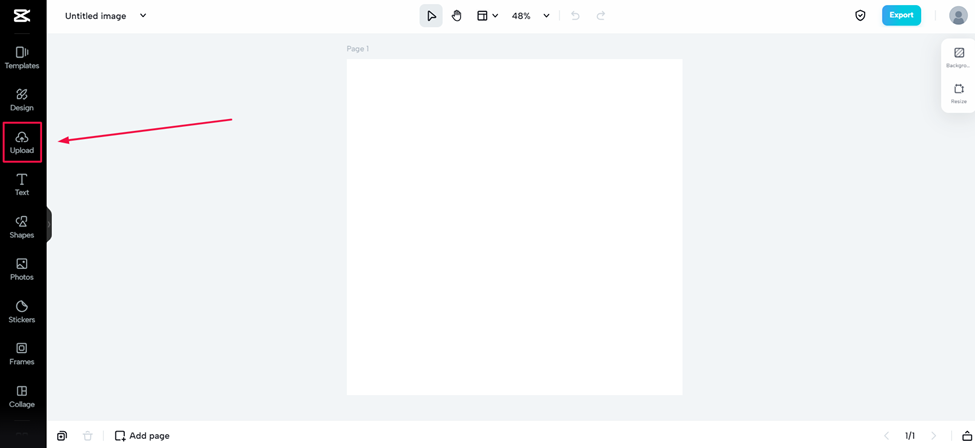Activate the Select pointer tool
Screen dimensions: 975x448
[431, 16]
